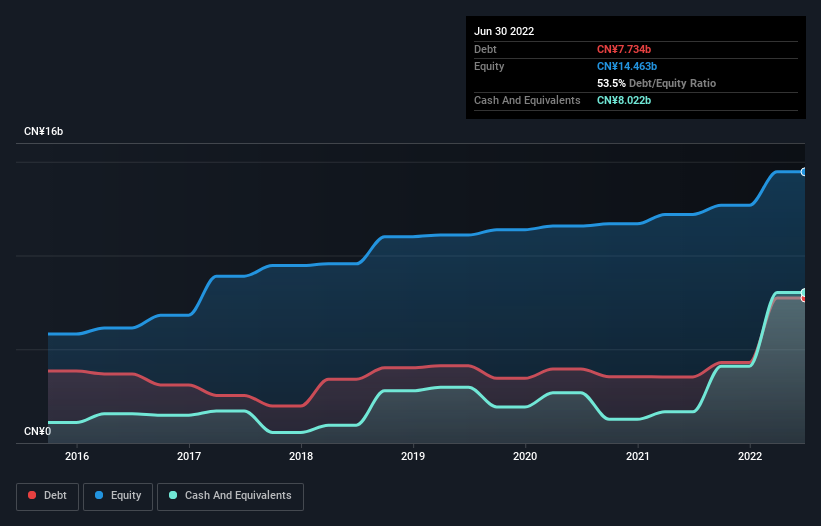Click the Jun 30 2022 tooltip date
821x526 pixels.
point(504,31)
